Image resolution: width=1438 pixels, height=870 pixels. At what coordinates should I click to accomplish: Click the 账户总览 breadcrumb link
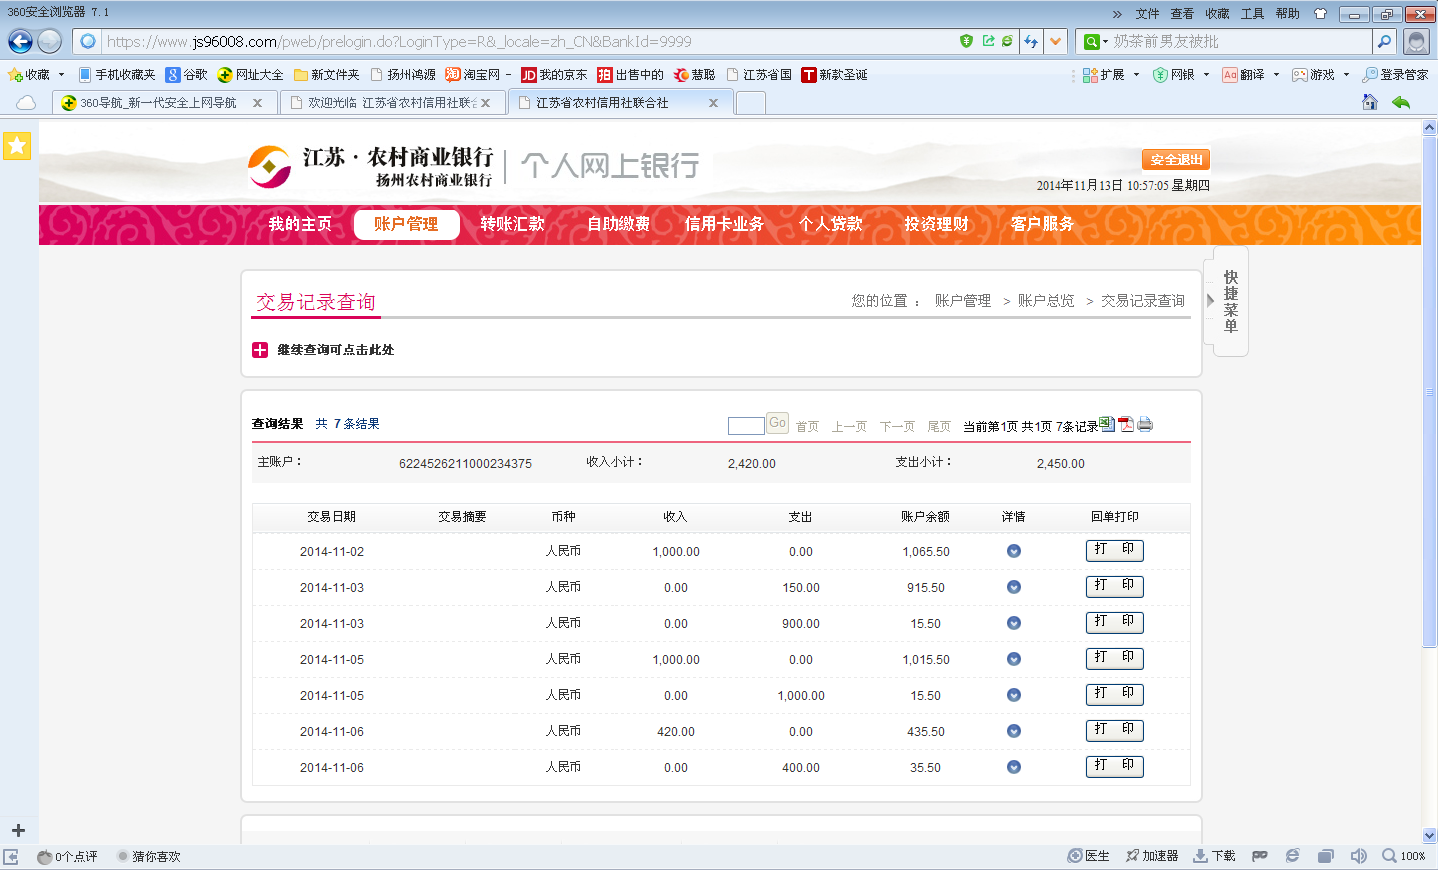(1045, 301)
